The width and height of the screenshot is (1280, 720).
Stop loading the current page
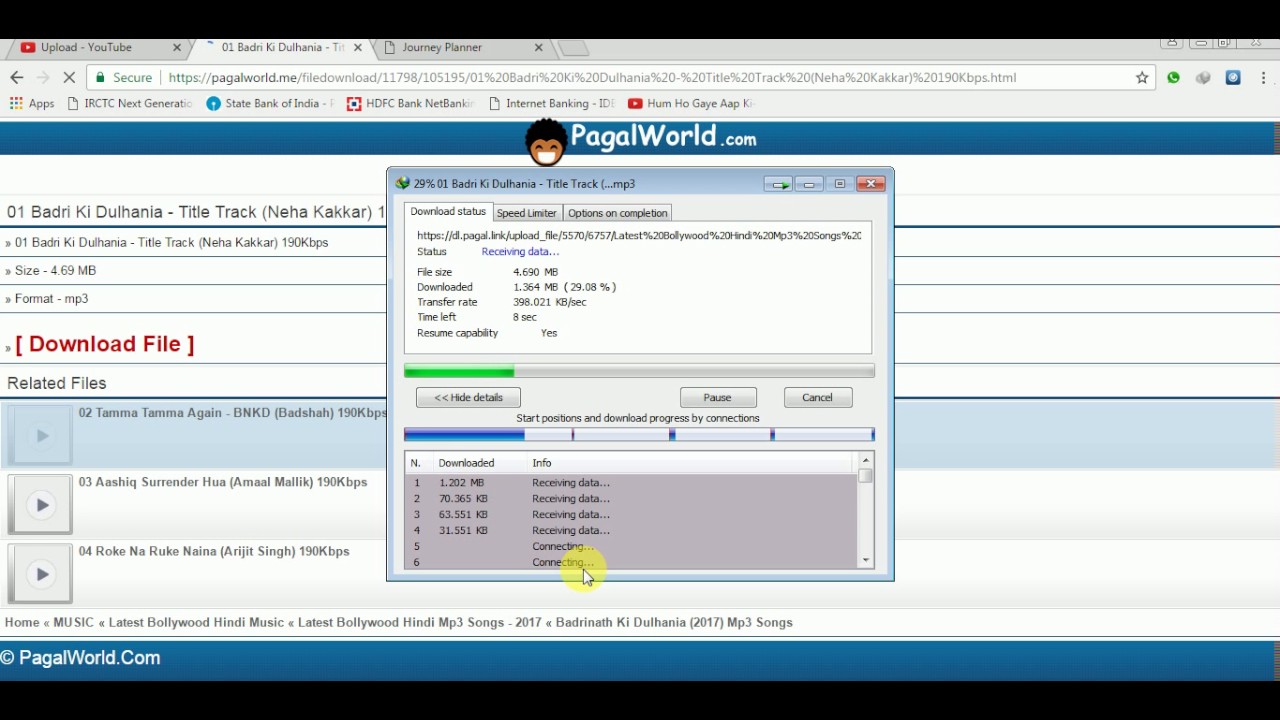tap(69, 77)
